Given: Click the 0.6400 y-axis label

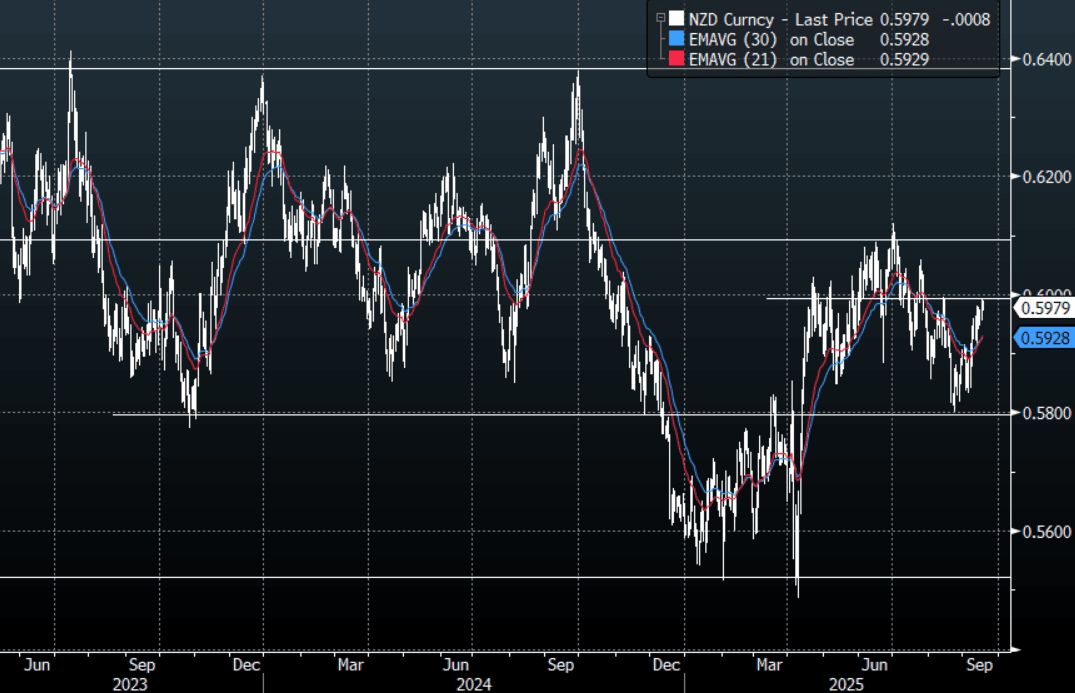Looking at the screenshot, I should point(1042,59).
